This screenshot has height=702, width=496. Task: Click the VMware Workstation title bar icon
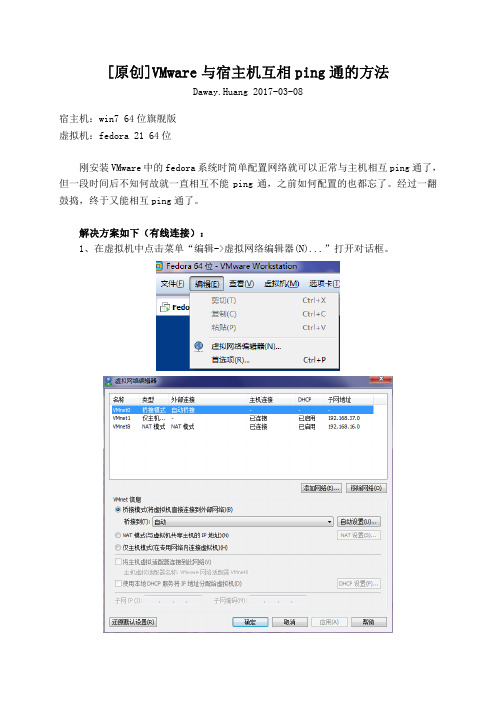coord(159,266)
